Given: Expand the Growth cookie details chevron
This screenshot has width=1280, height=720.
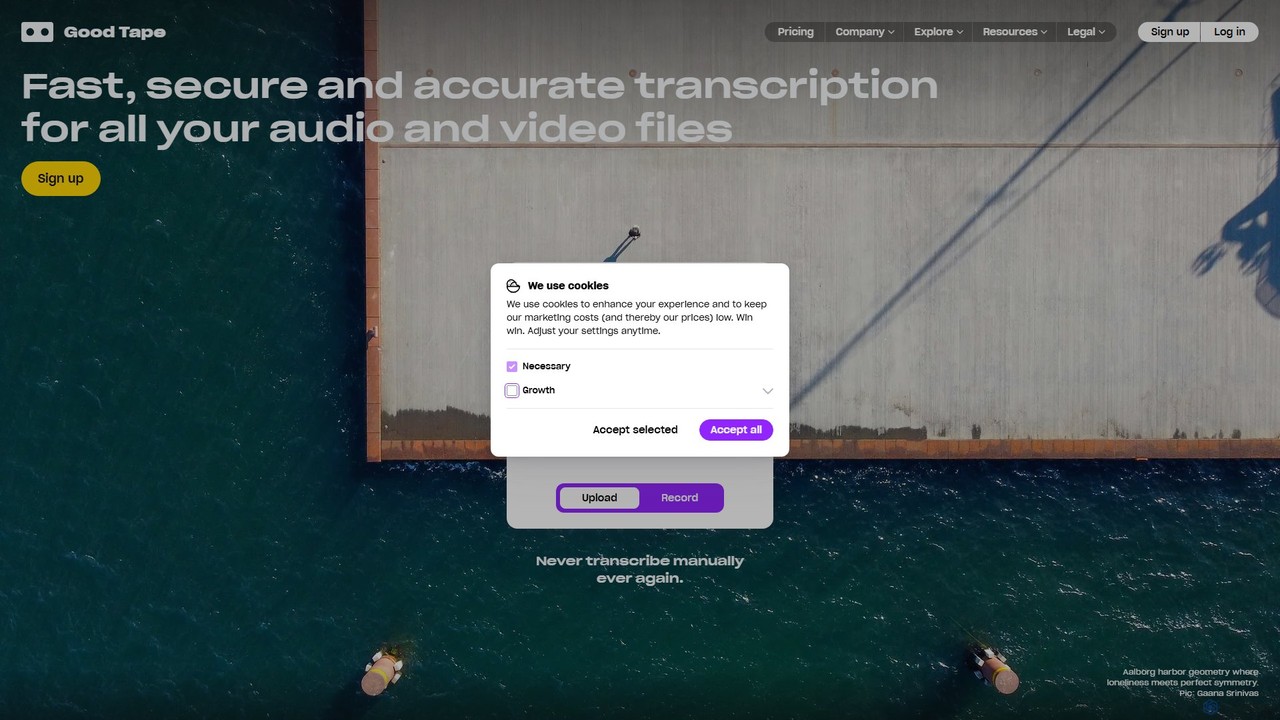Looking at the screenshot, I should [x=767, y=391].
